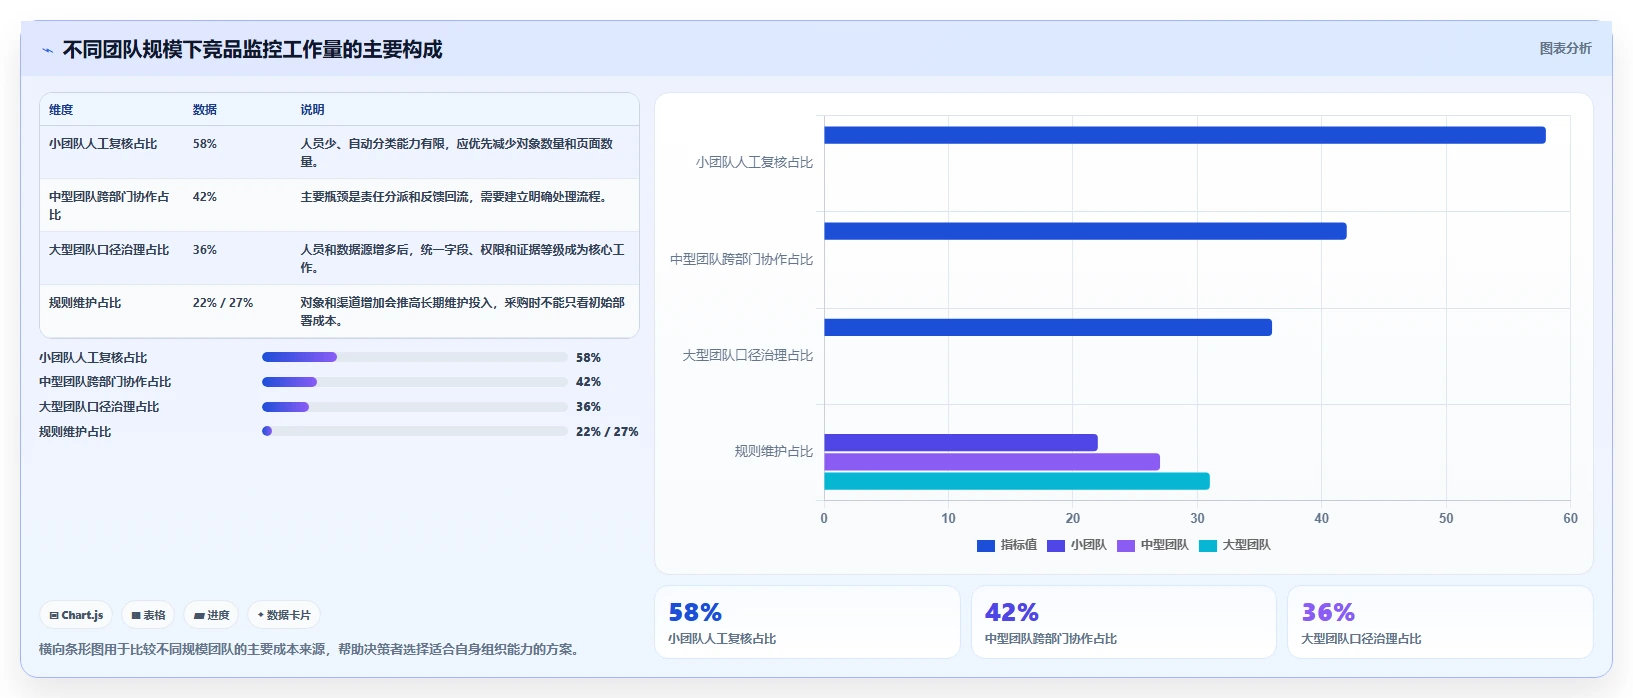
Task: Click the 22% / 27% table cell
Action: coord(223,303)
